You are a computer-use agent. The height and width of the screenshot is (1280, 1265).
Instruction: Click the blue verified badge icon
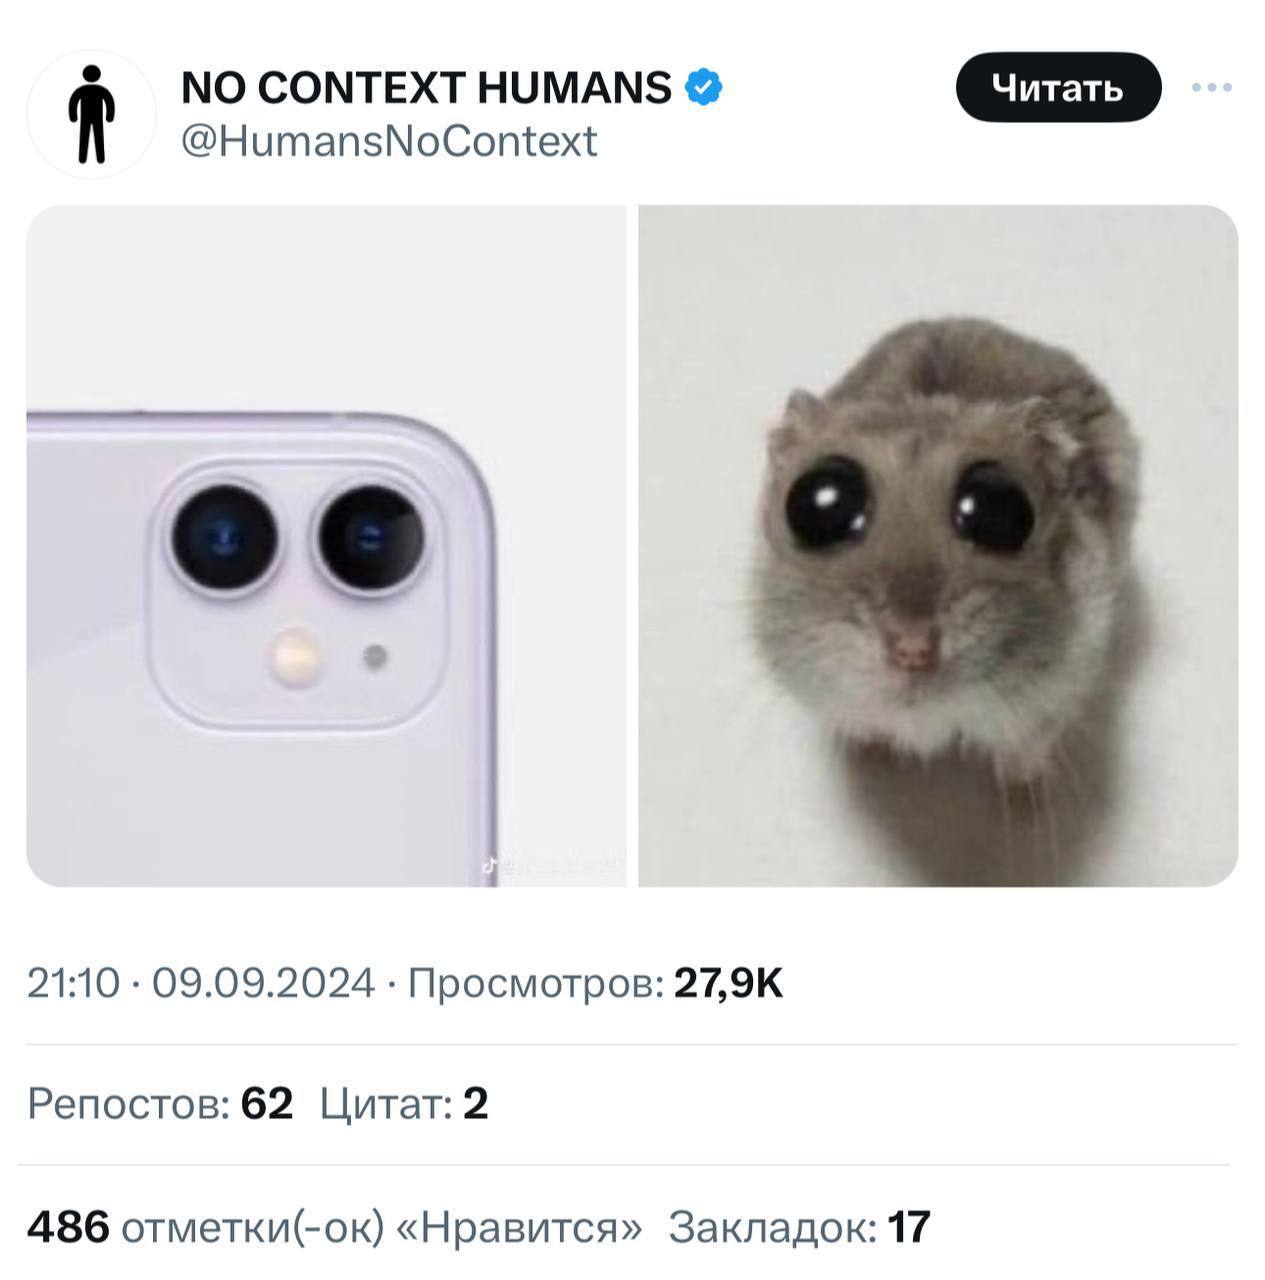pos(700,86)
